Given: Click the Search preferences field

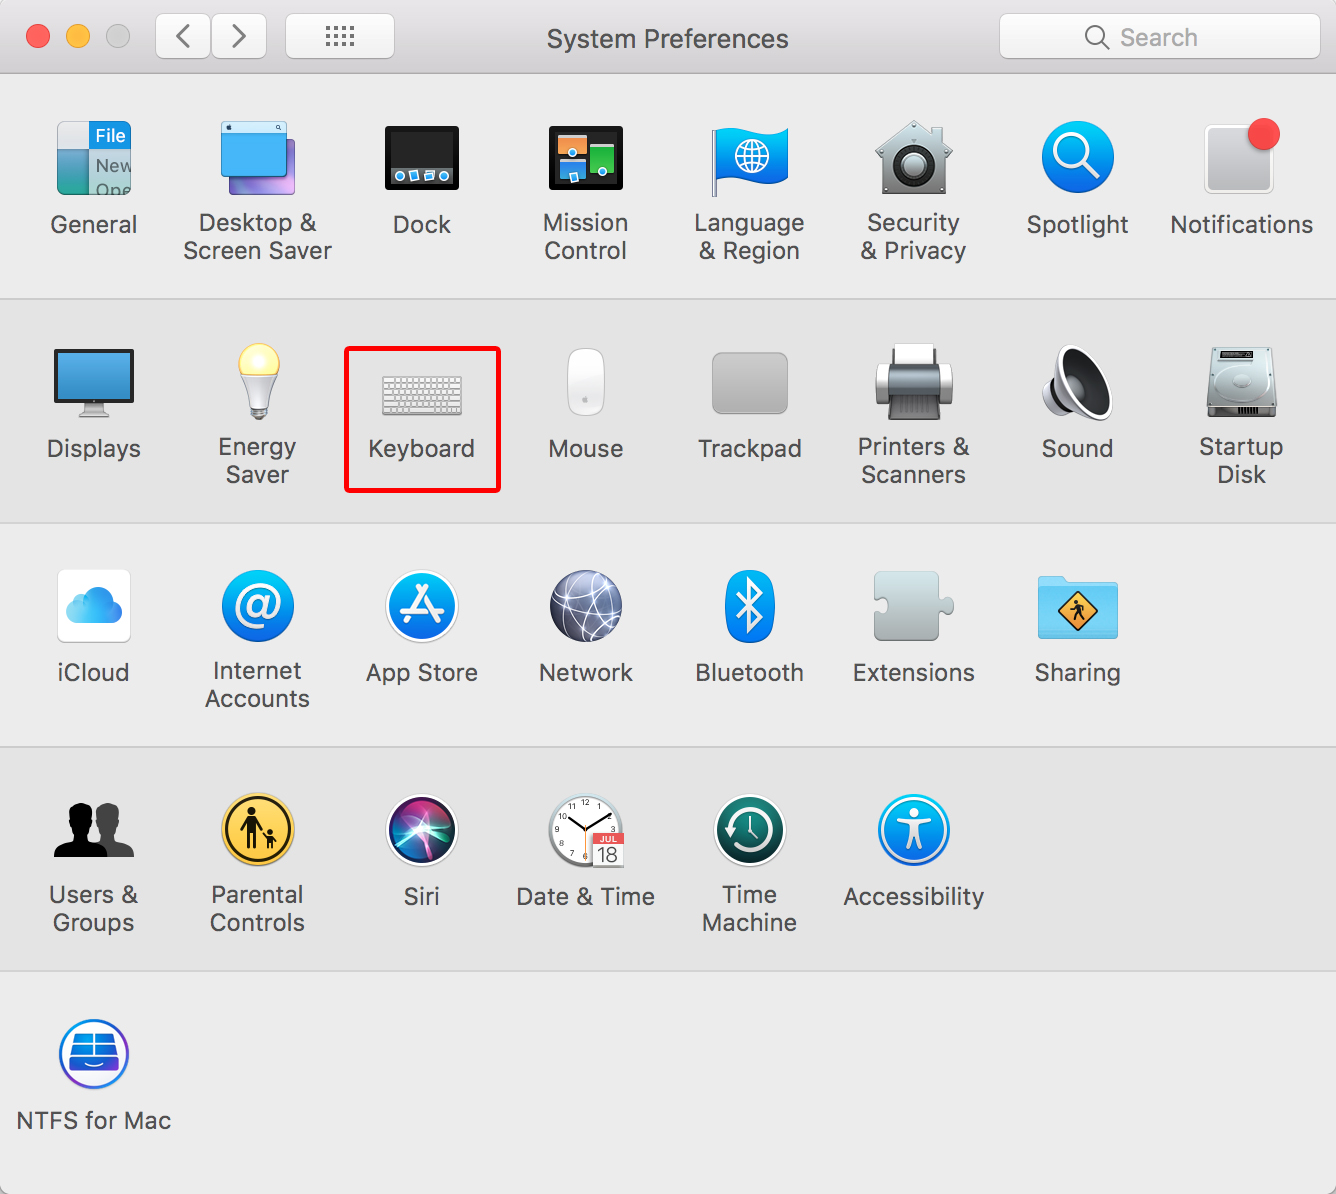Looking at the screenshot, I should 1160,37.
